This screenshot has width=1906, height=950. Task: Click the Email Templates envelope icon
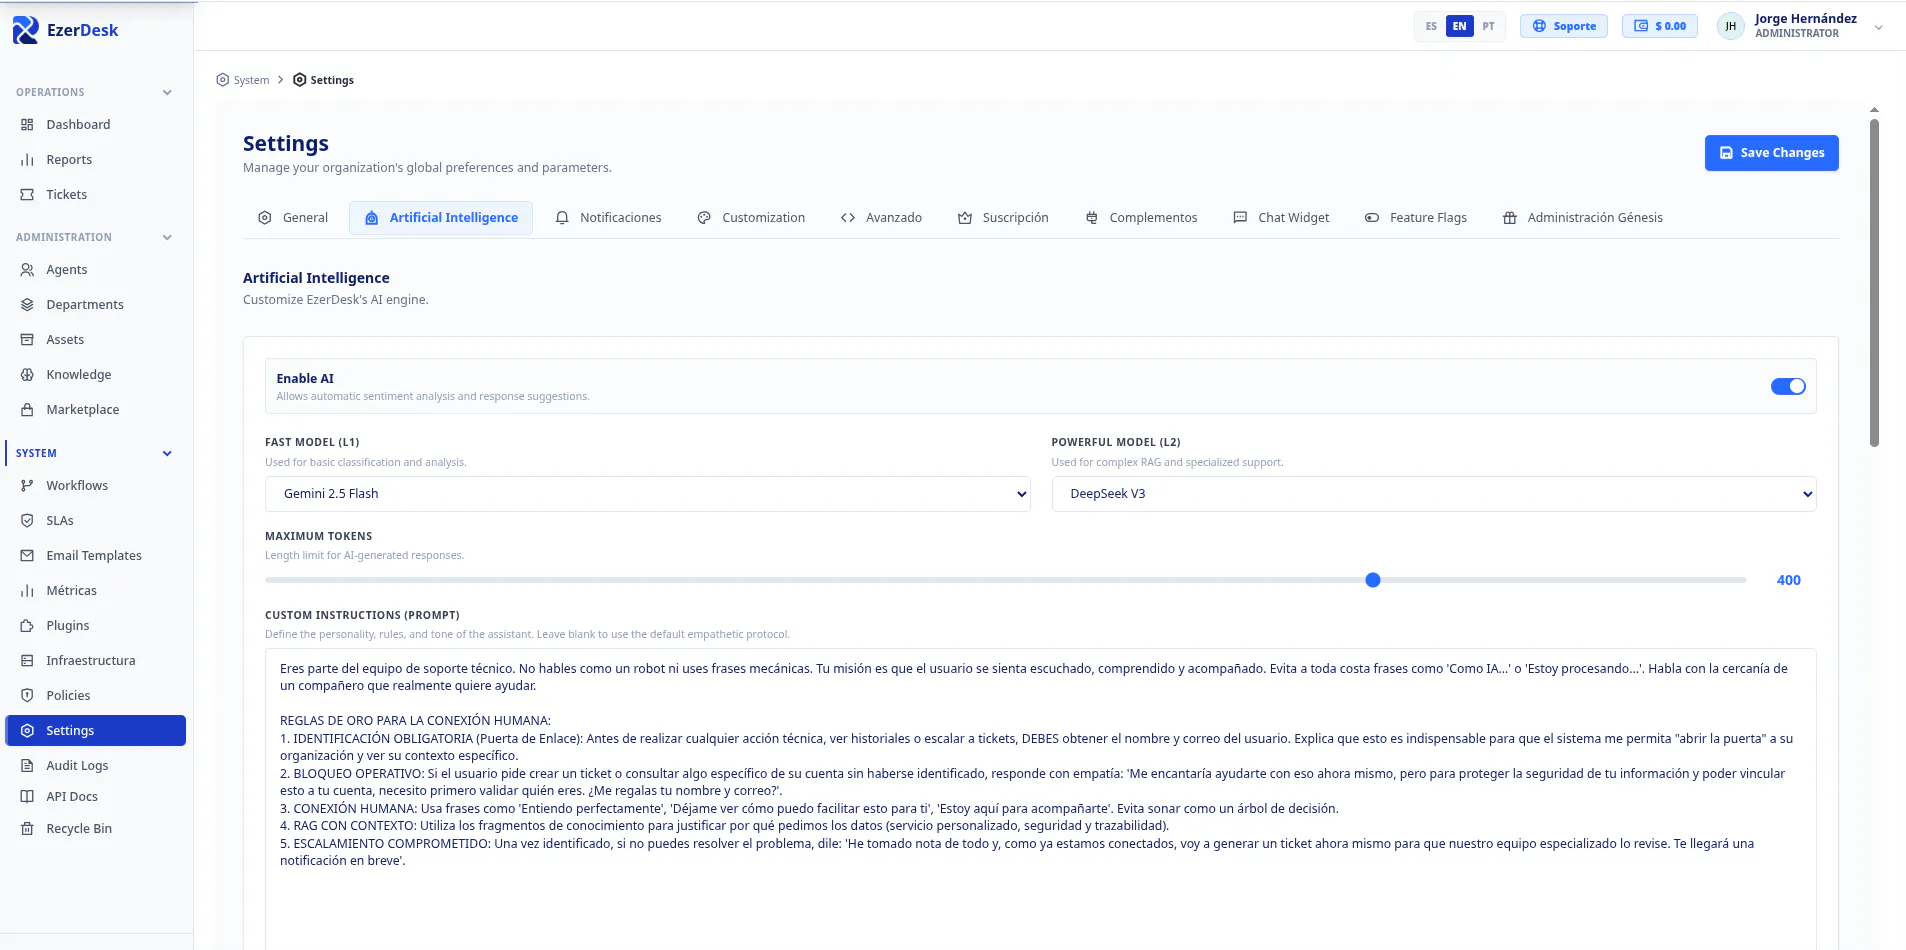pos(27,556)
